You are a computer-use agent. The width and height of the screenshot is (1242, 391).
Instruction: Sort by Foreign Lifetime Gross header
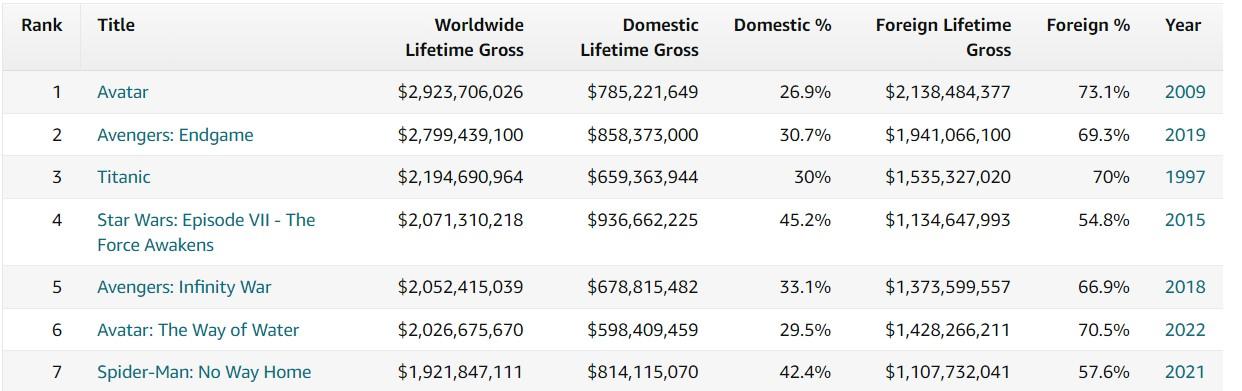(x=943, y=37)
